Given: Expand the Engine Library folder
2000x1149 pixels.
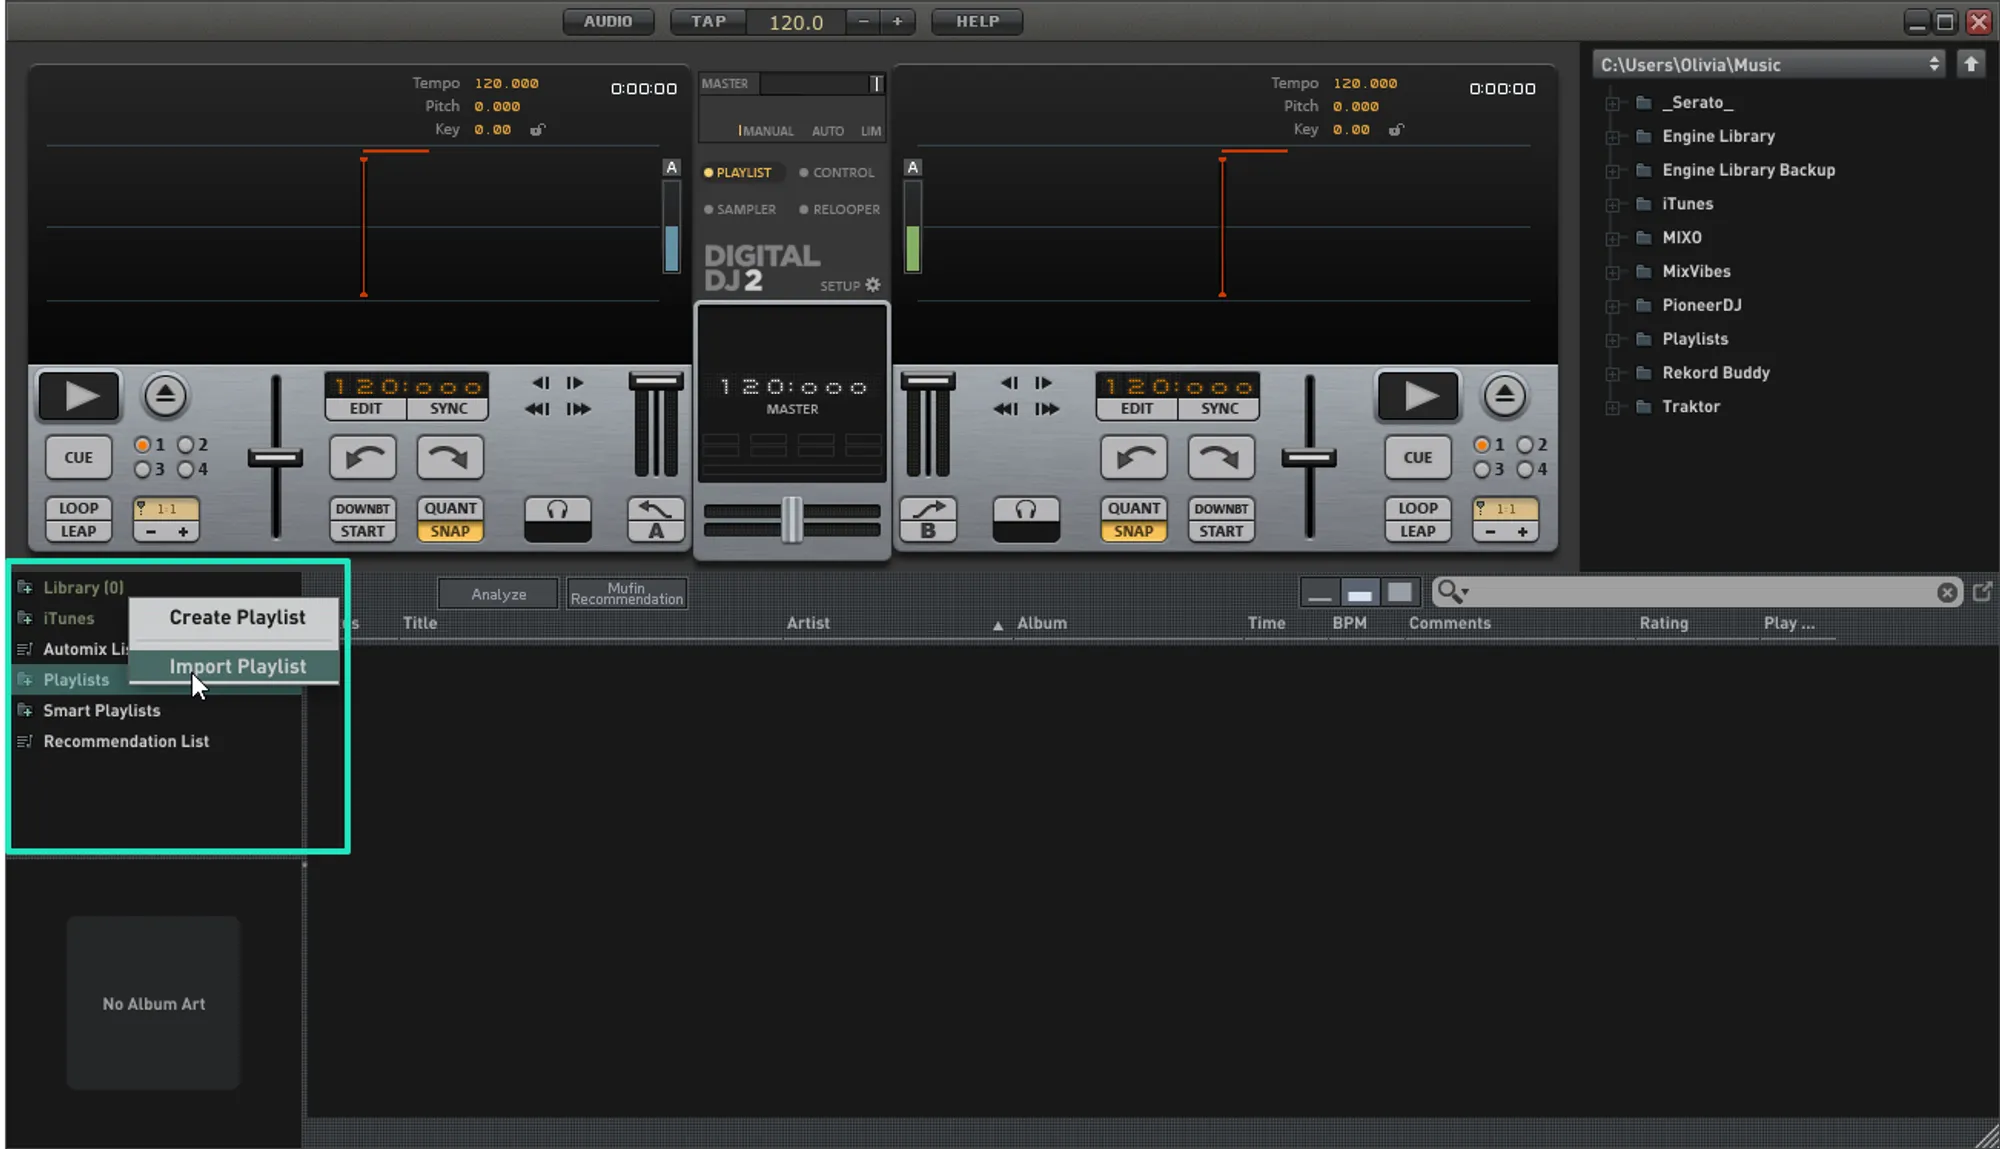Looking at the screenshot, I should pos(1612,137).
